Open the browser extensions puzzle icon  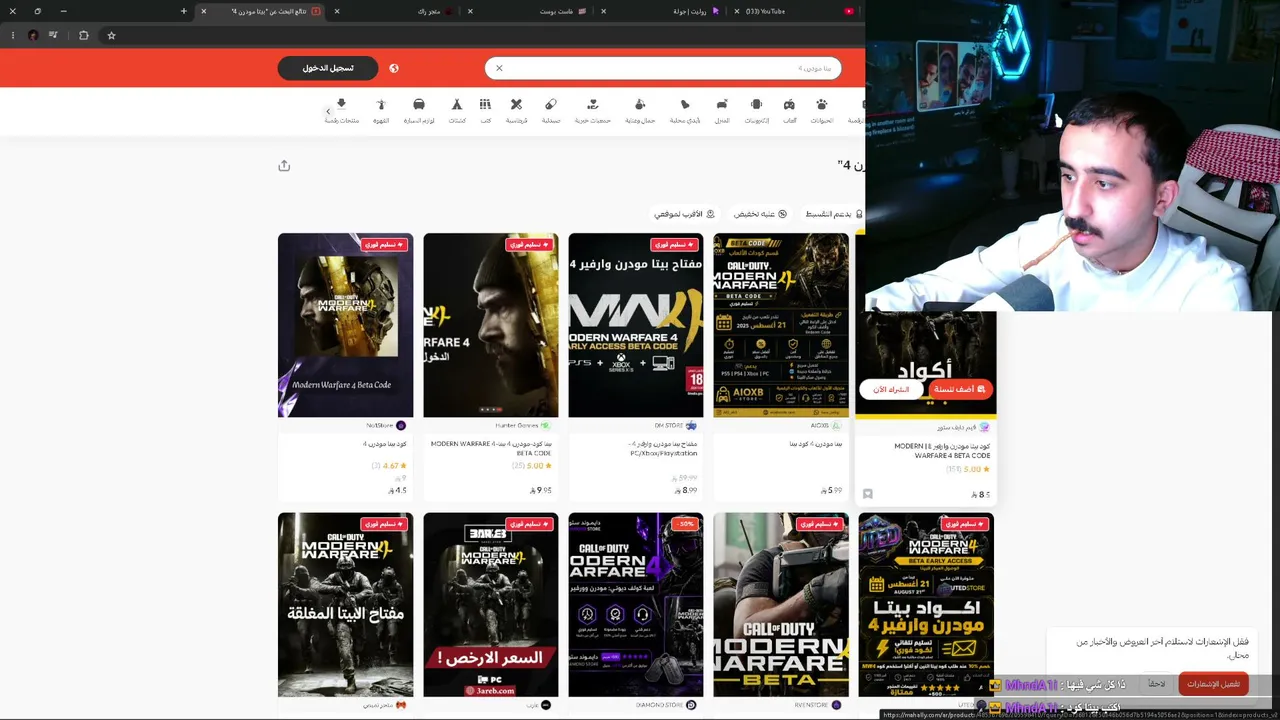click(x=84, y=35)
